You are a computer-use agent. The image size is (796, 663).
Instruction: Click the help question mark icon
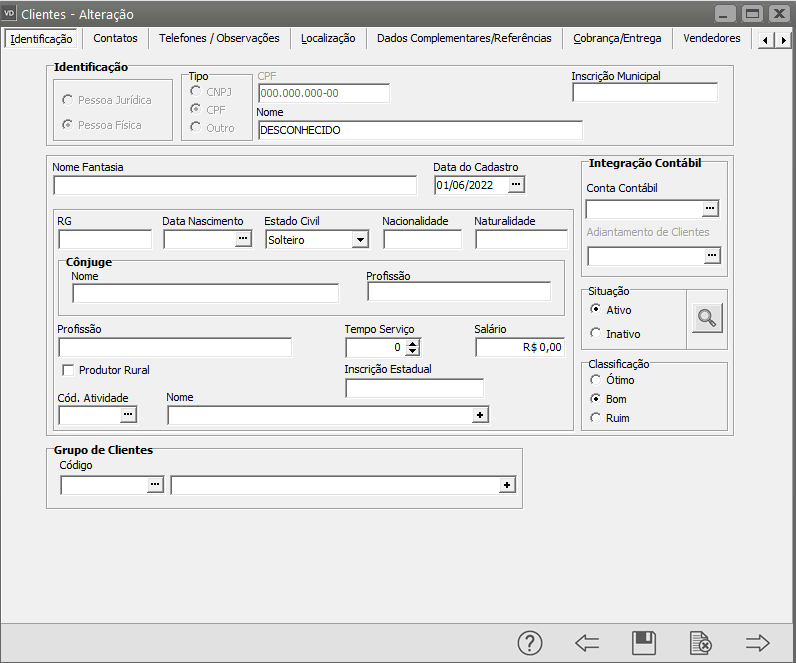coord(530,643)
